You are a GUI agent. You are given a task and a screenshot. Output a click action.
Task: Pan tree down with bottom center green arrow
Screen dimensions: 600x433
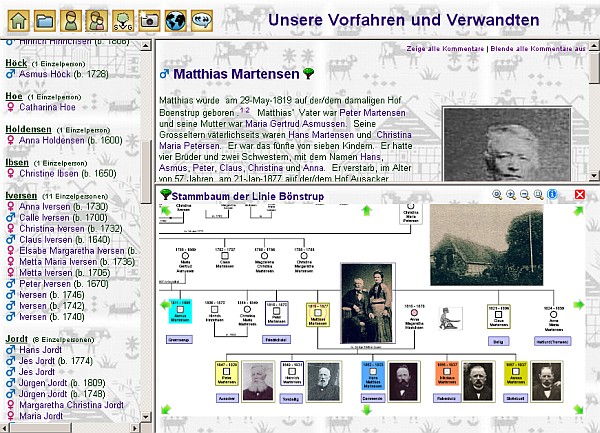pos(367,410)
